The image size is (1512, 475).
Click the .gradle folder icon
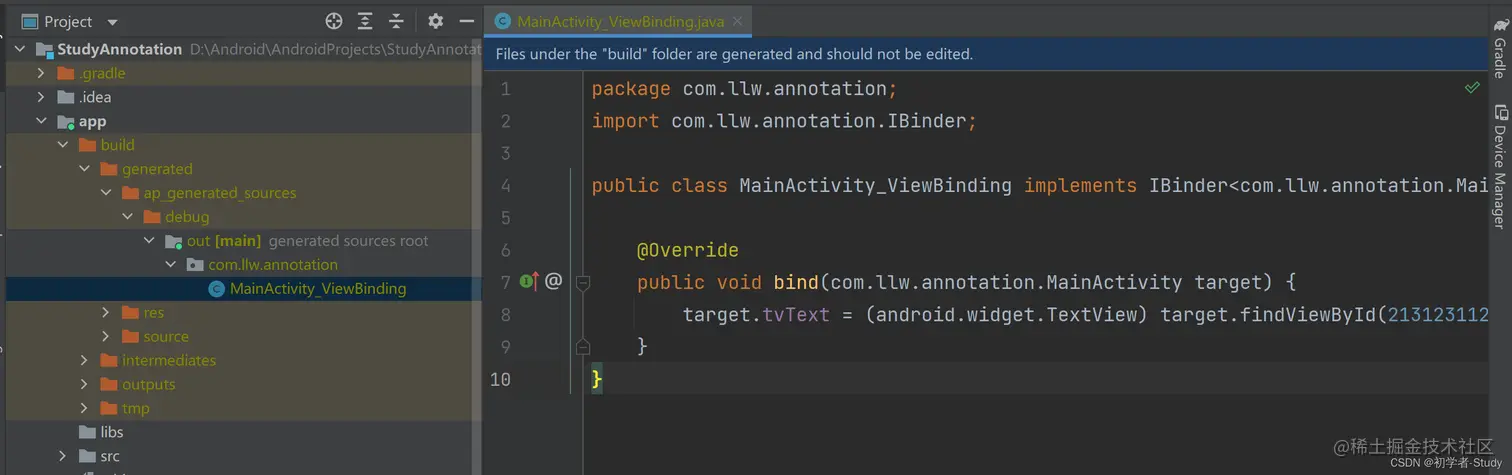tap(66, 73)
